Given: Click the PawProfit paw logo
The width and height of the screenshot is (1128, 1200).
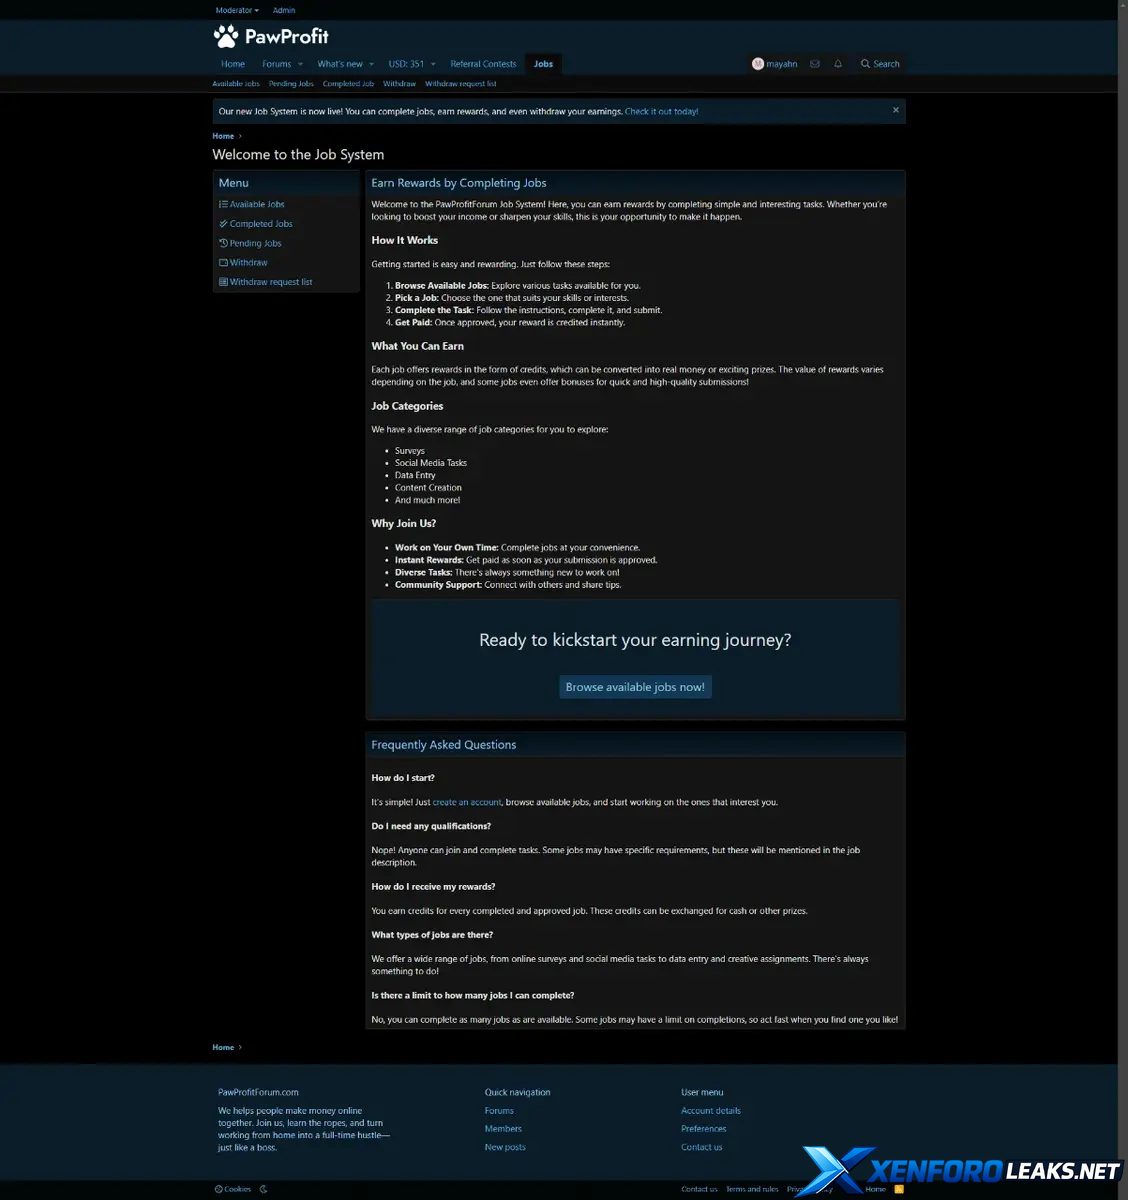Looking at the screenshot, I should pos(226,37).
